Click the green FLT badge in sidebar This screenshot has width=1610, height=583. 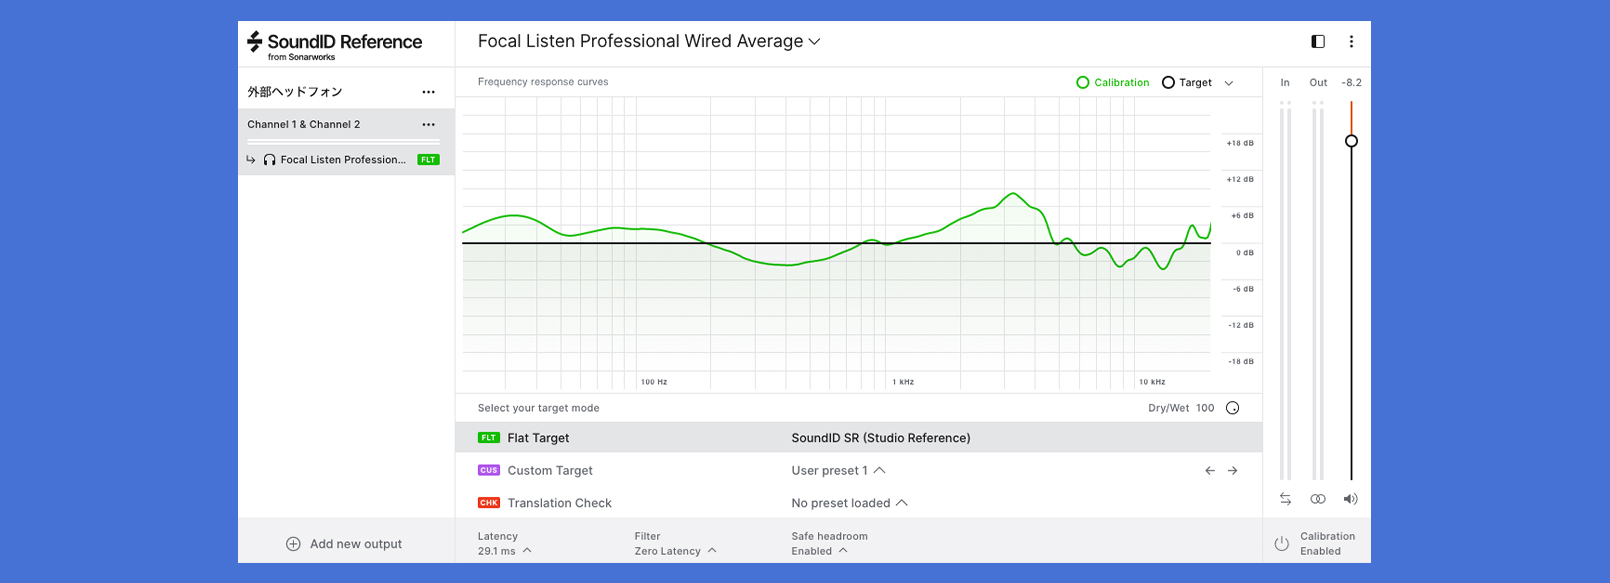coord(429,160)
